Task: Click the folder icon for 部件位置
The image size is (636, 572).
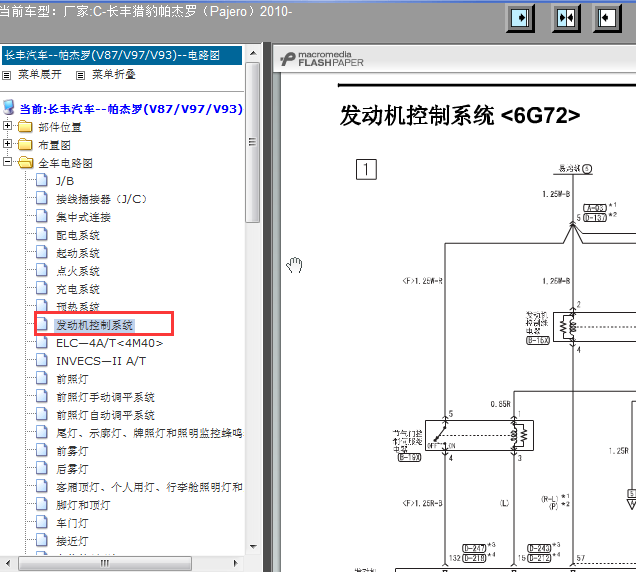Action: (25, 127)
